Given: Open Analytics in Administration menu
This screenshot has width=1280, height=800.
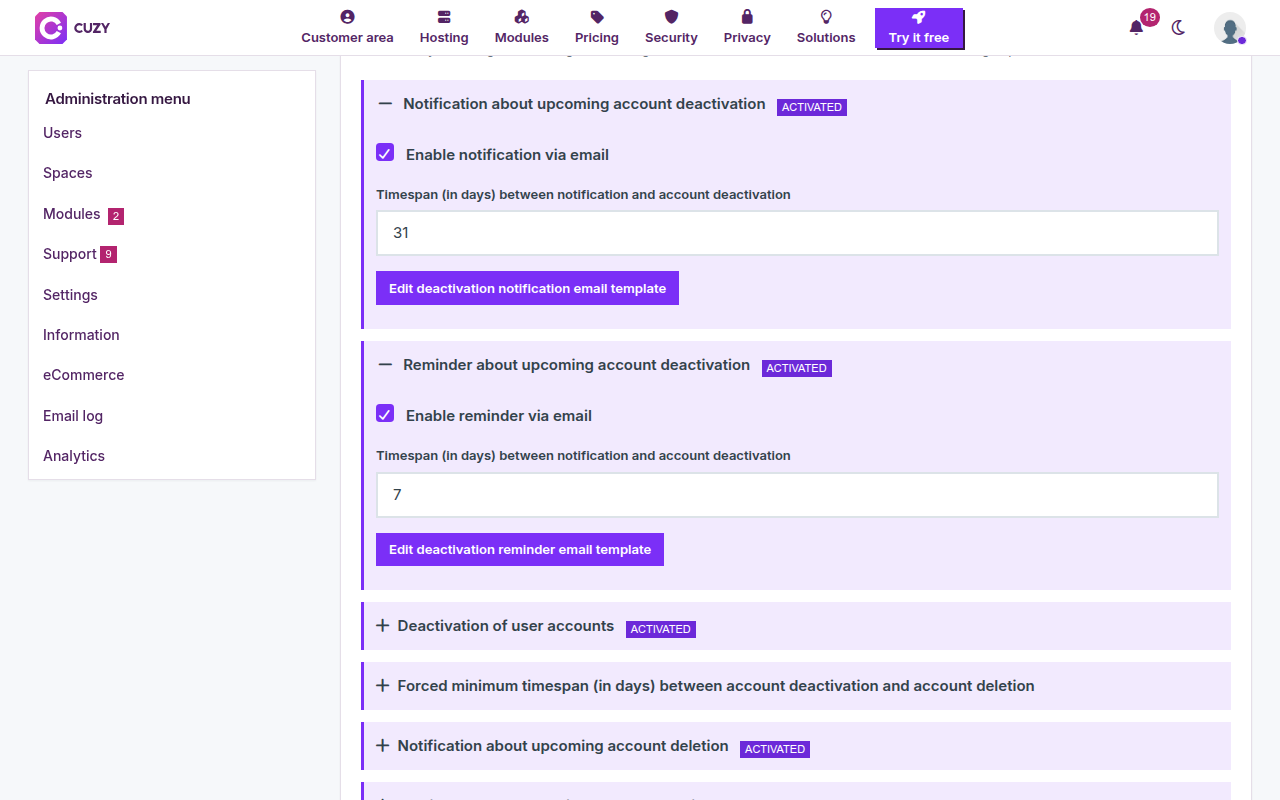Looking at the screenshot, I should coord(74,456).
